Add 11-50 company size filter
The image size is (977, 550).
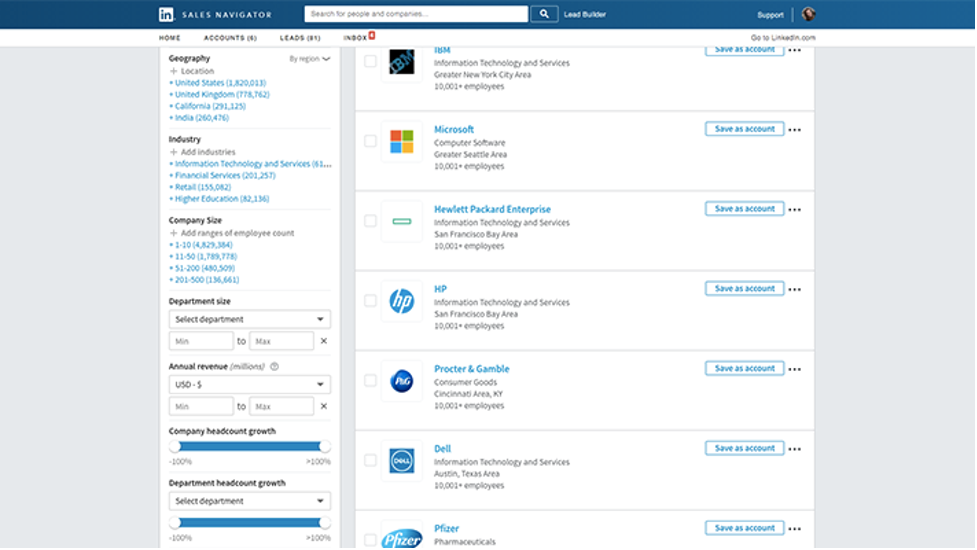[203, 257]
